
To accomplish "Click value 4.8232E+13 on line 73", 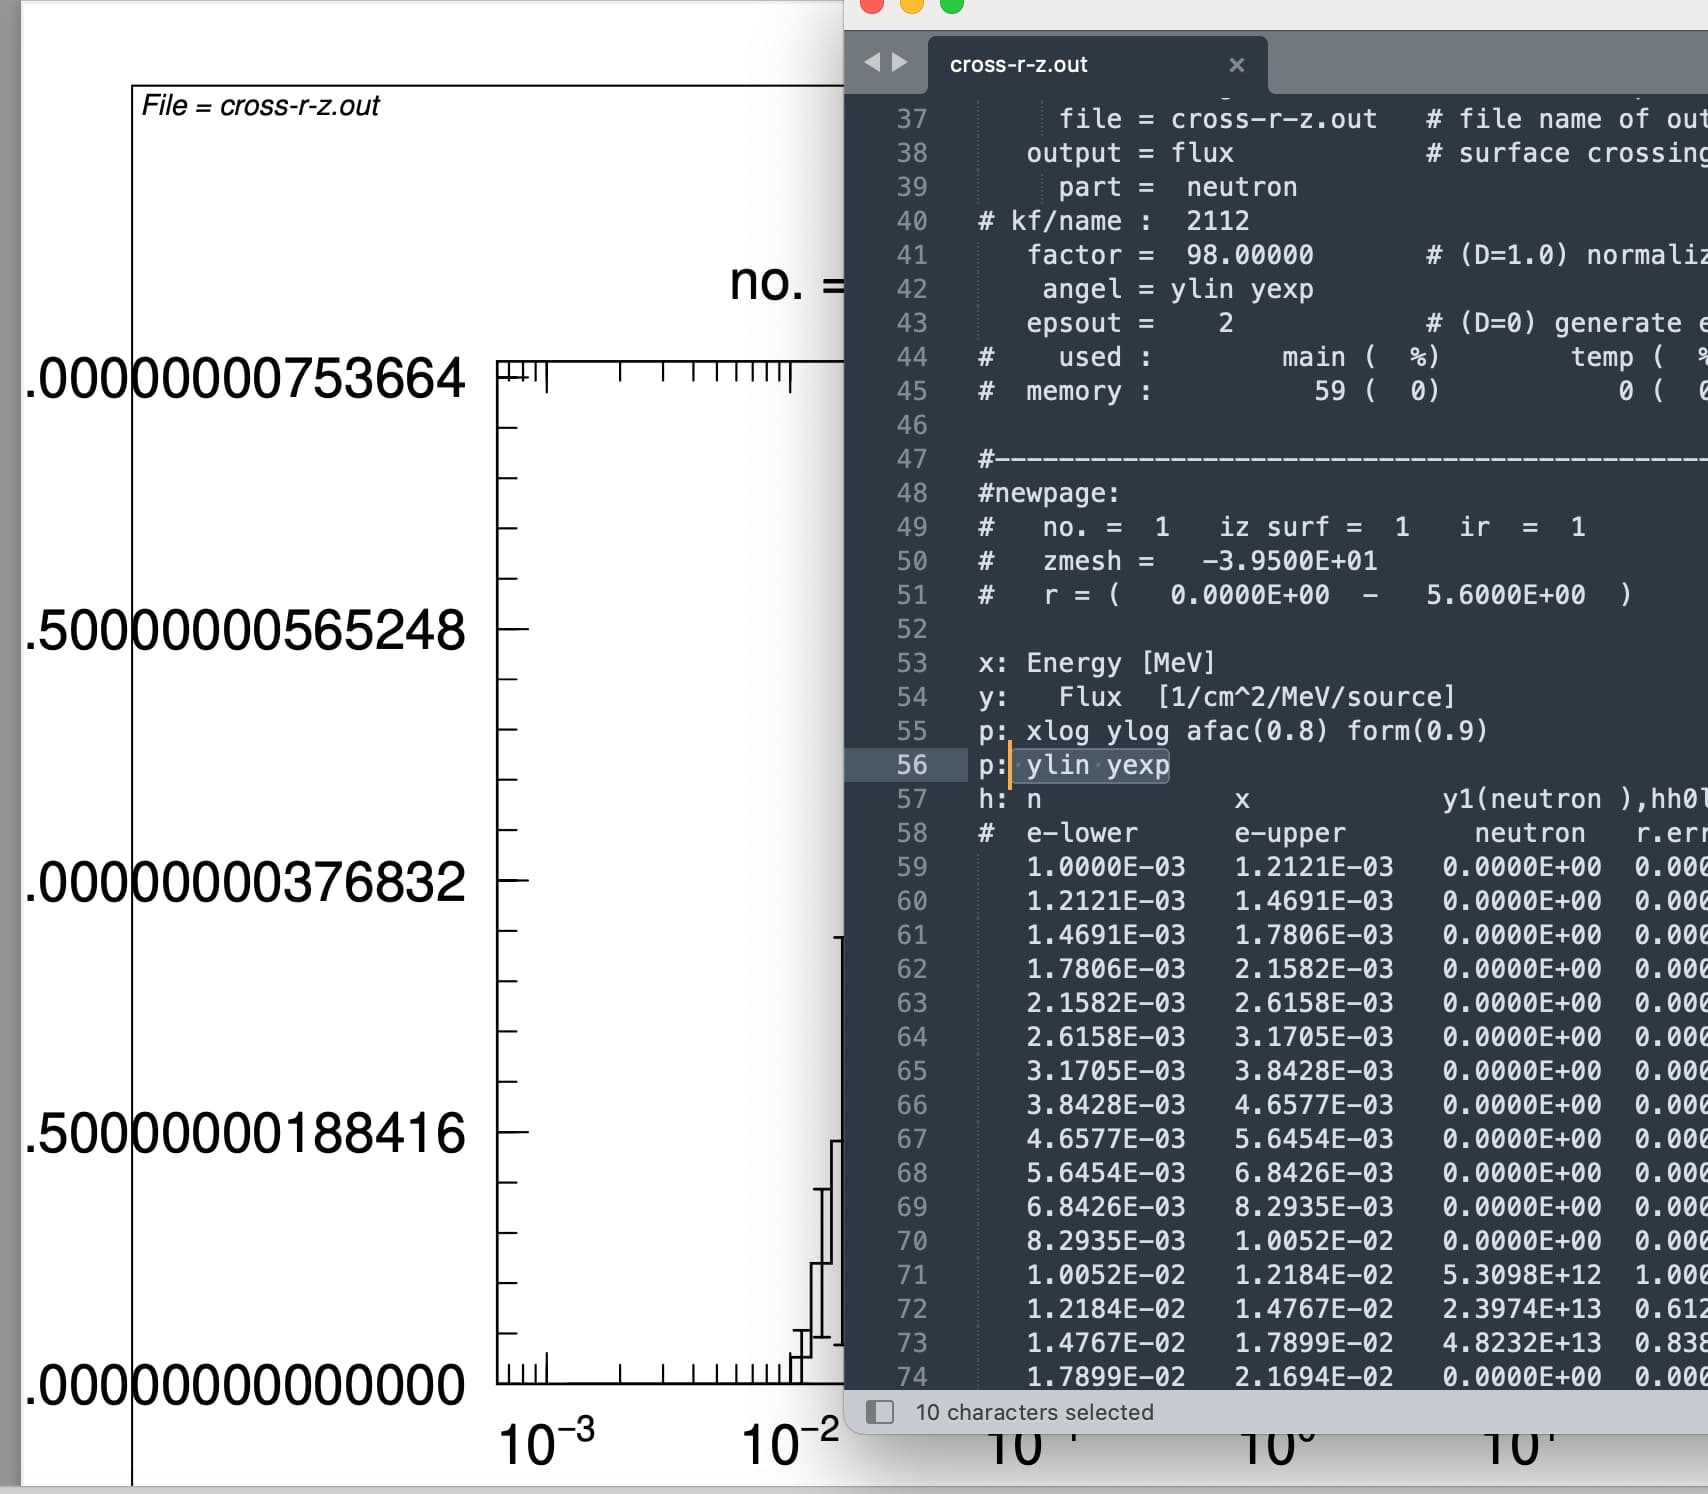I will point(1521,1343).
